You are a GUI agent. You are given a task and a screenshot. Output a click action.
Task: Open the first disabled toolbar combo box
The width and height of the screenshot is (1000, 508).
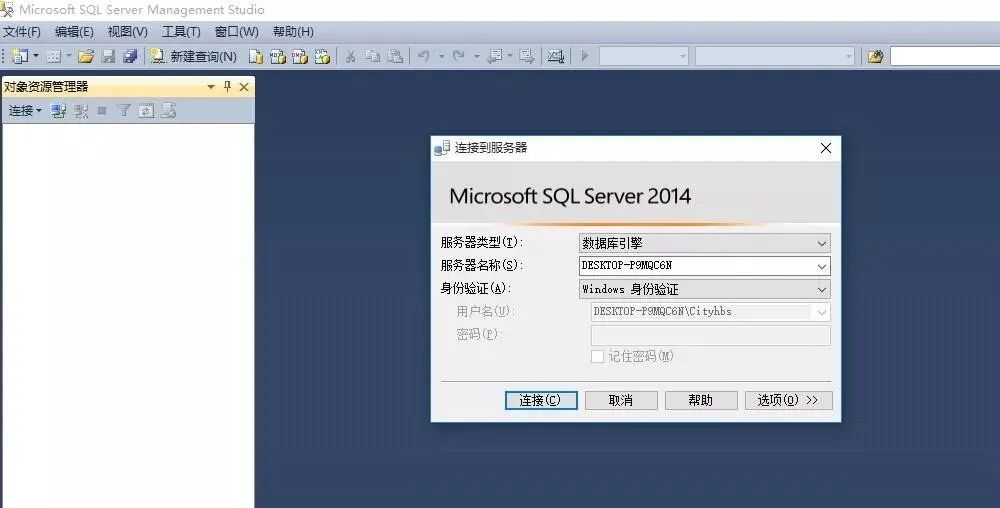click(x=643, y=56)
